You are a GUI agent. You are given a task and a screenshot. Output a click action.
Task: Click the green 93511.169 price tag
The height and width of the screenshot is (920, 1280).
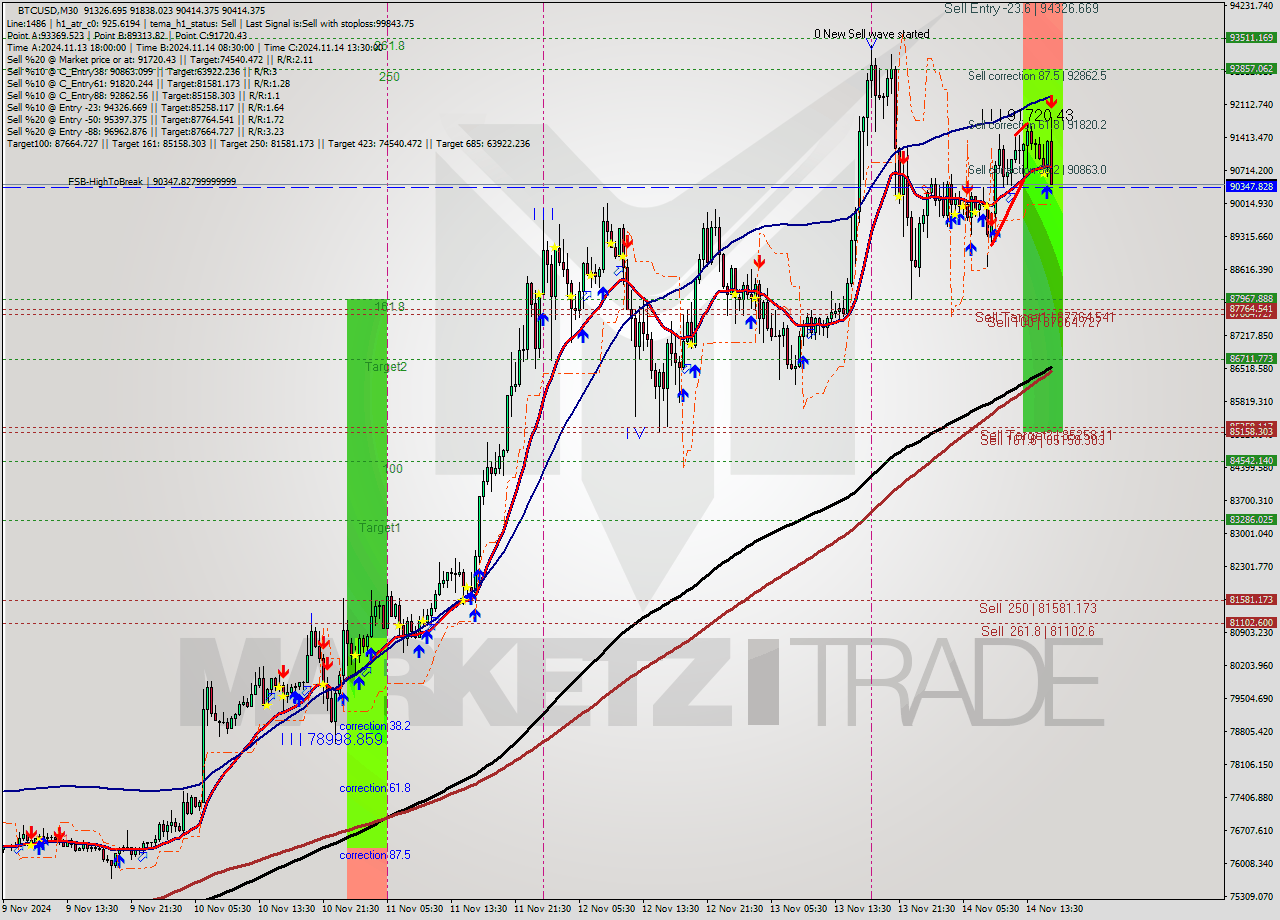tap(1251, 38)
